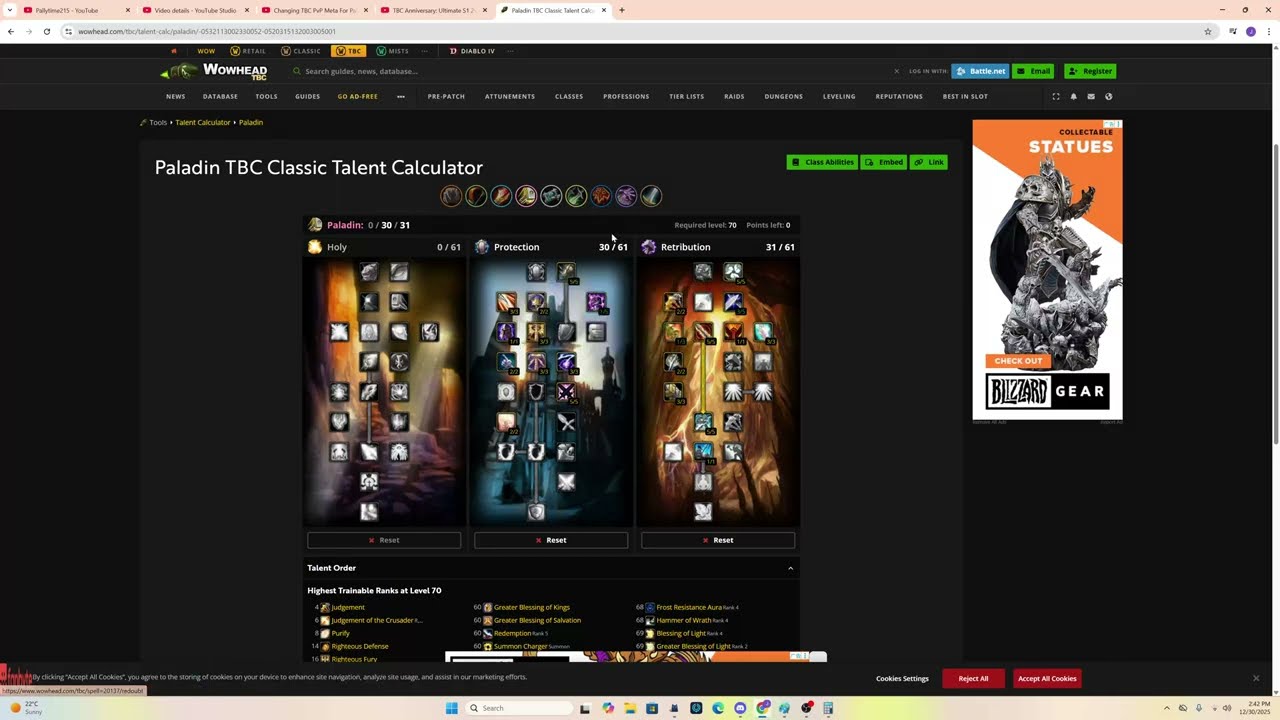The width and height of the screenshot is (1280, 720).
Task: Open the TOOLS navigation menu
Action: click(266, 97)
